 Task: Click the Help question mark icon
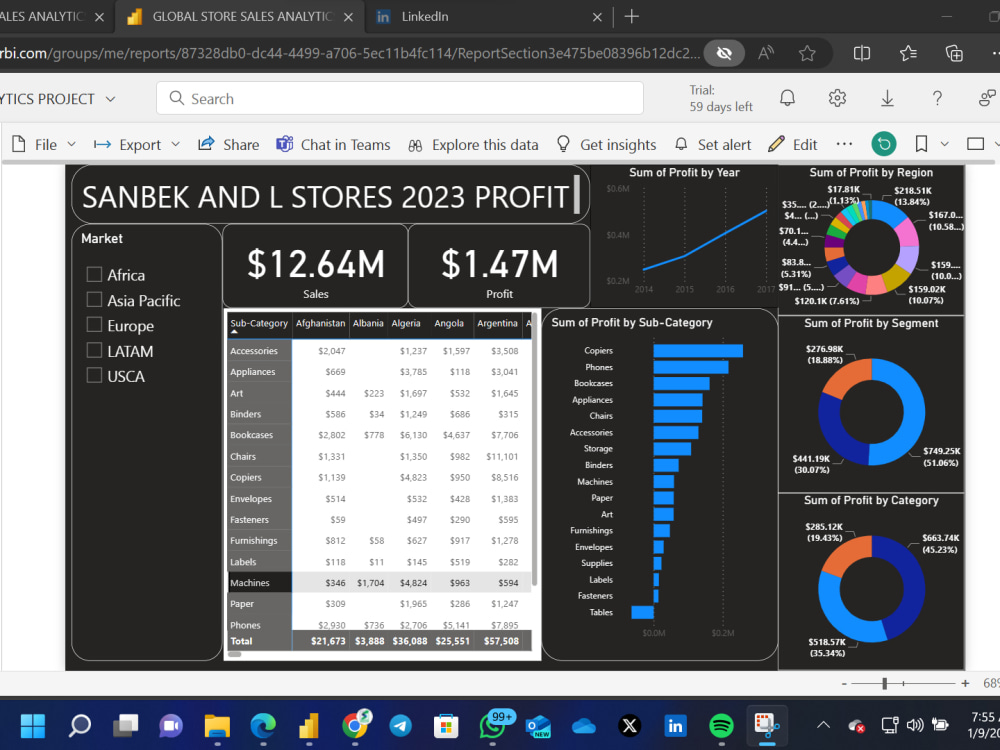(x=937, y=98)
